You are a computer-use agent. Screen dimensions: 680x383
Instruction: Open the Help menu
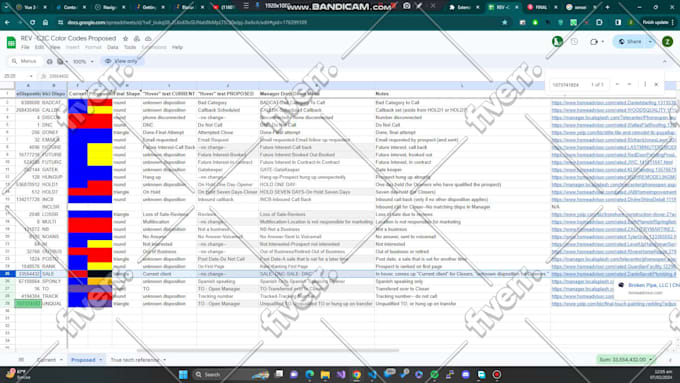(x=177, y=47)
